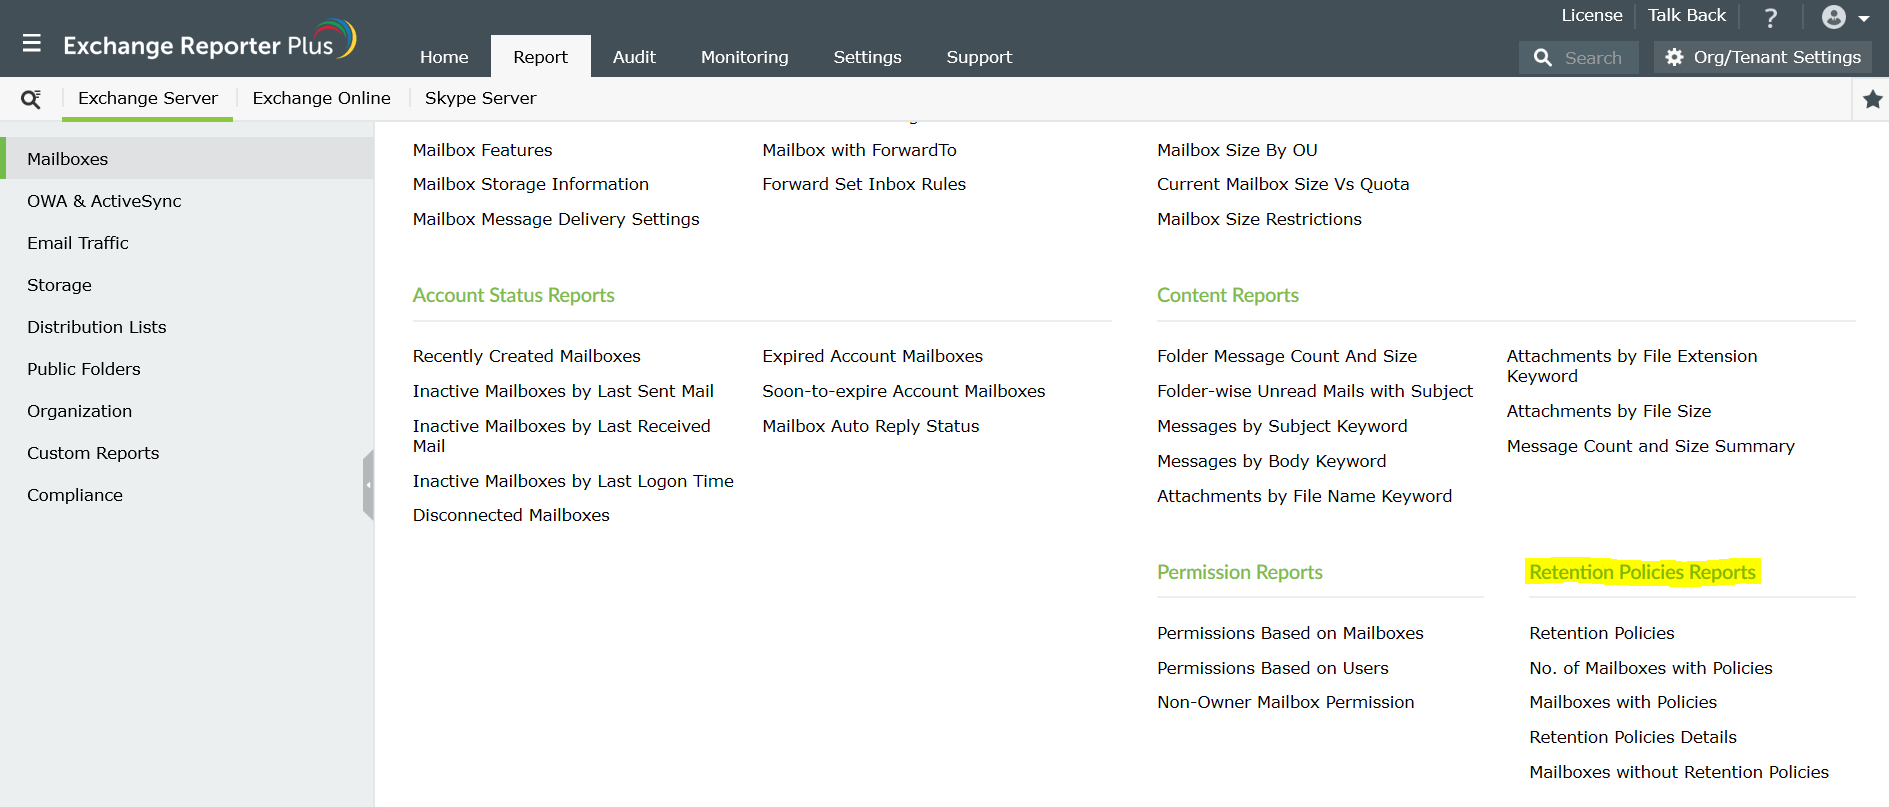Switch to the Audit tab
The height and width of the screenshot is (807, 1889).
[634, 57]
